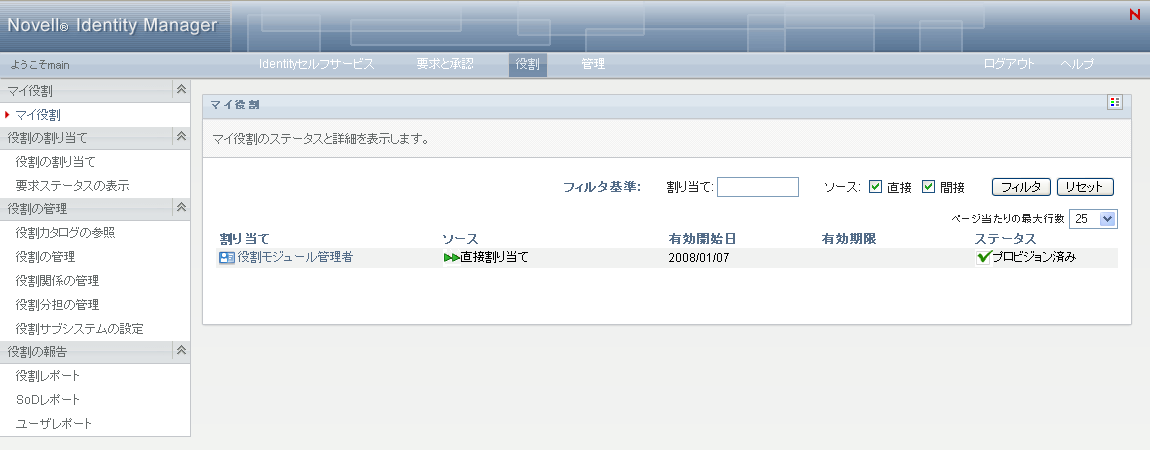Open the マイ役割 panel options icon

coord(1115,103)
